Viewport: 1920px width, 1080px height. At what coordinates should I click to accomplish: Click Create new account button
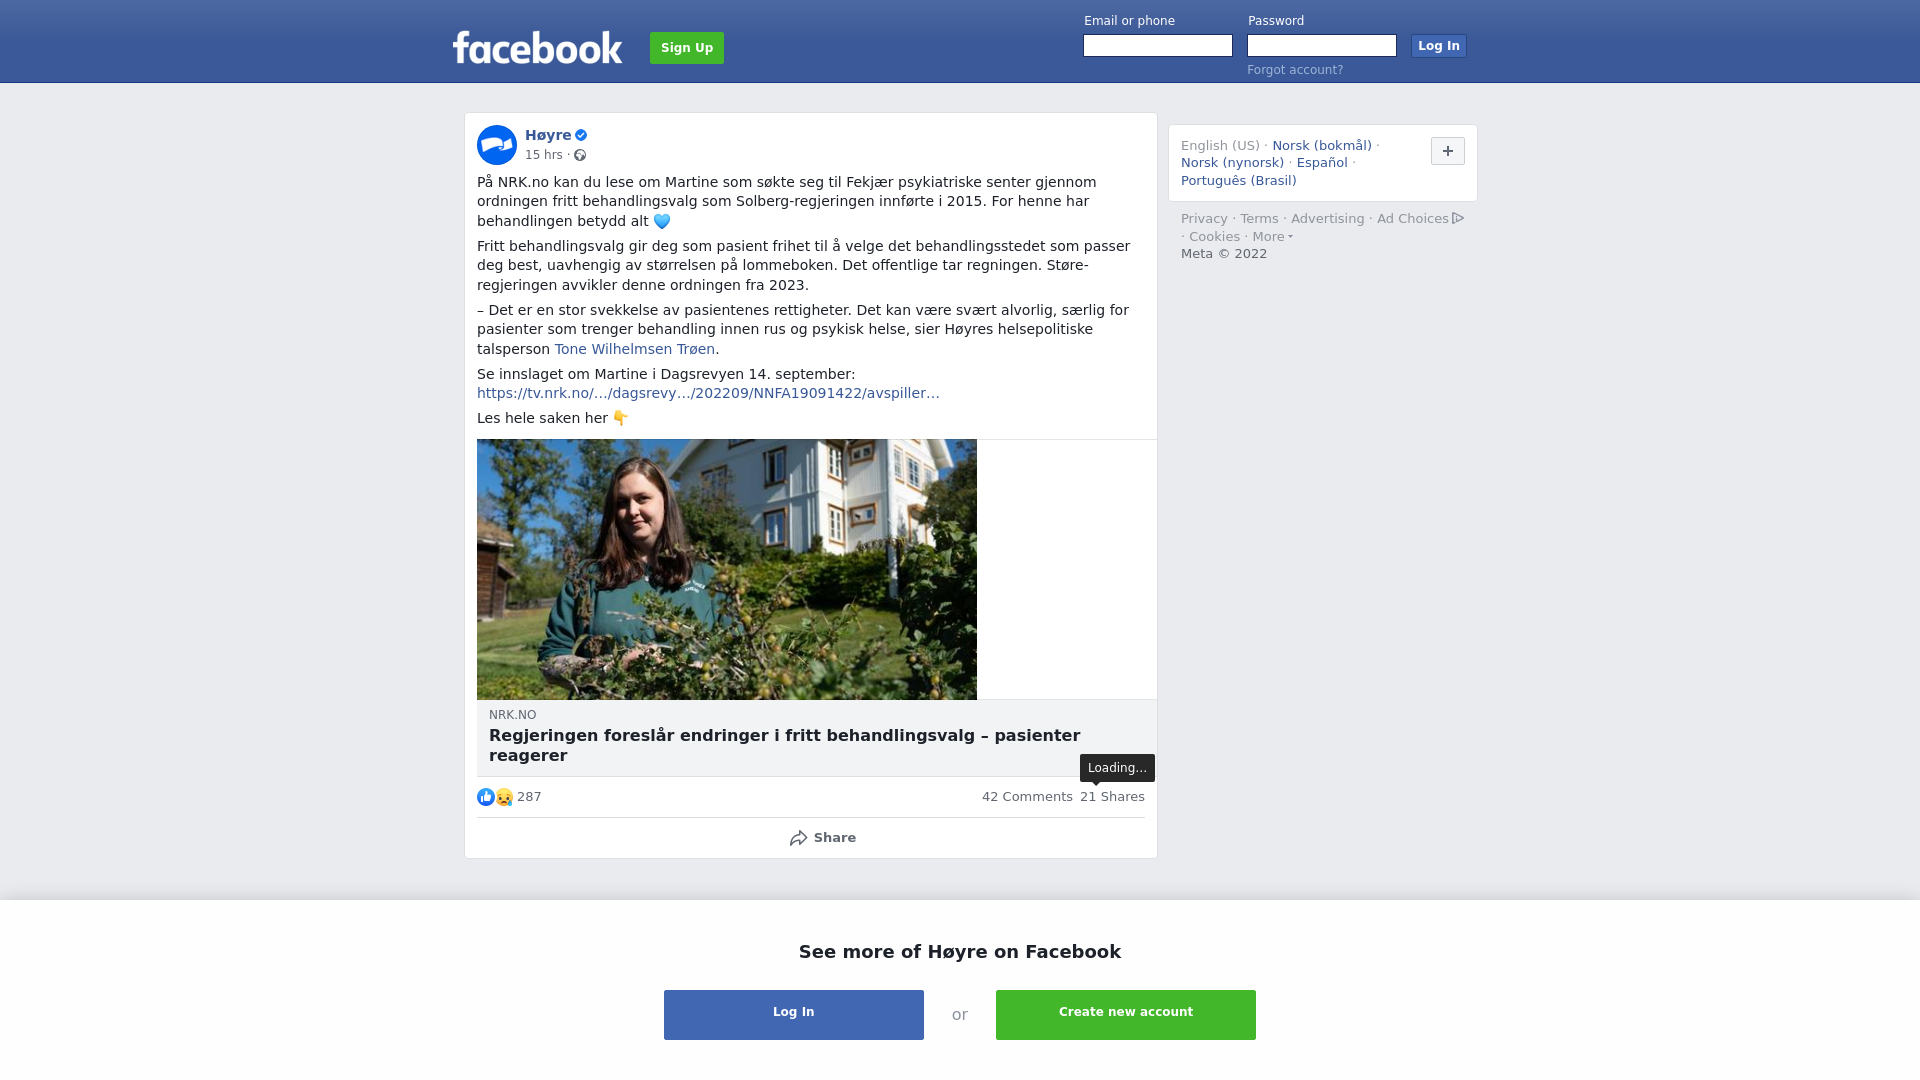pos(1126,1015)
